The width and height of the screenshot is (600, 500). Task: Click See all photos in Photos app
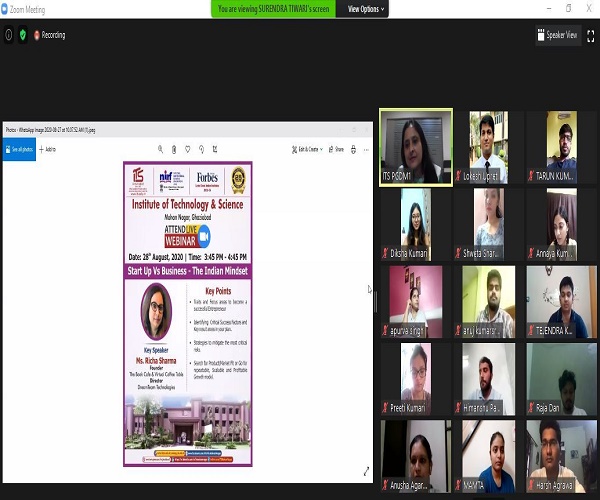[19, 149]
